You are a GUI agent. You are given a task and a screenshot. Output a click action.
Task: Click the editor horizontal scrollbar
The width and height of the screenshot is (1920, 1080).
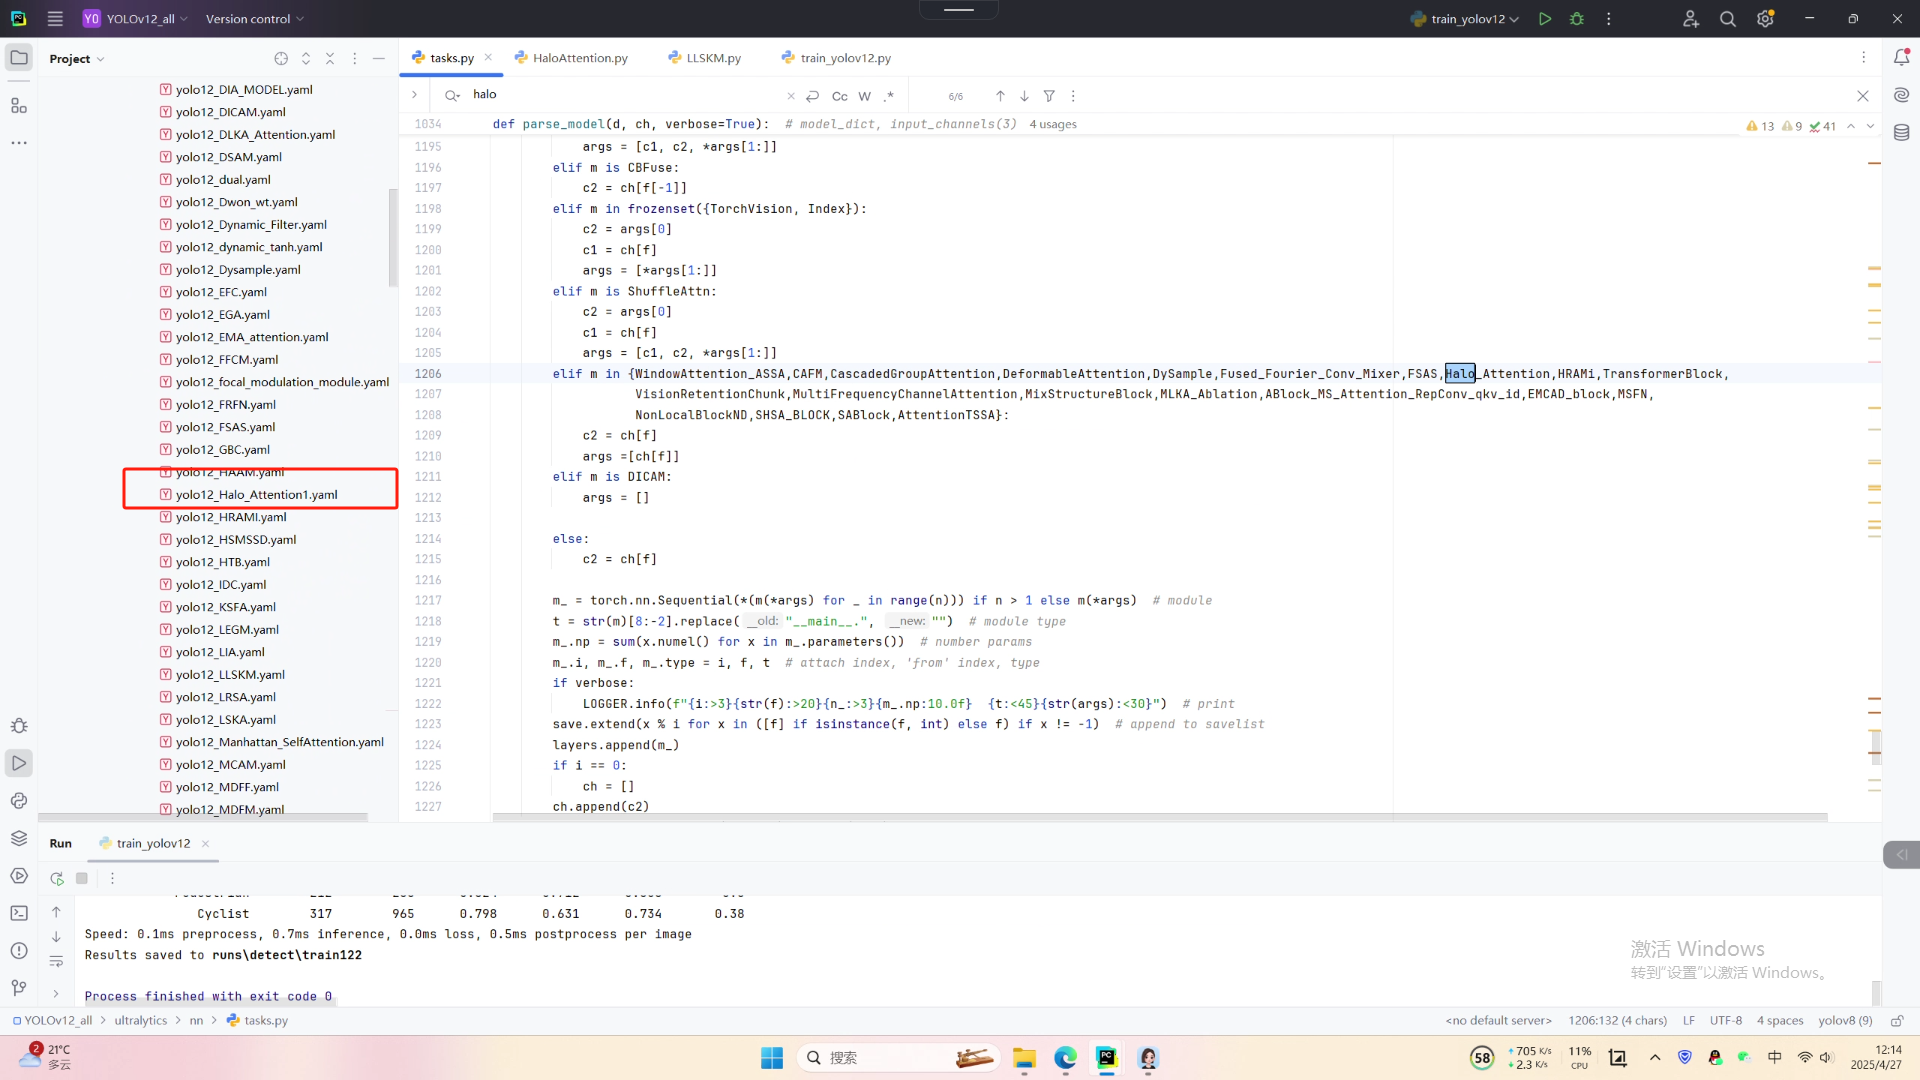[x=1160, y=817]
